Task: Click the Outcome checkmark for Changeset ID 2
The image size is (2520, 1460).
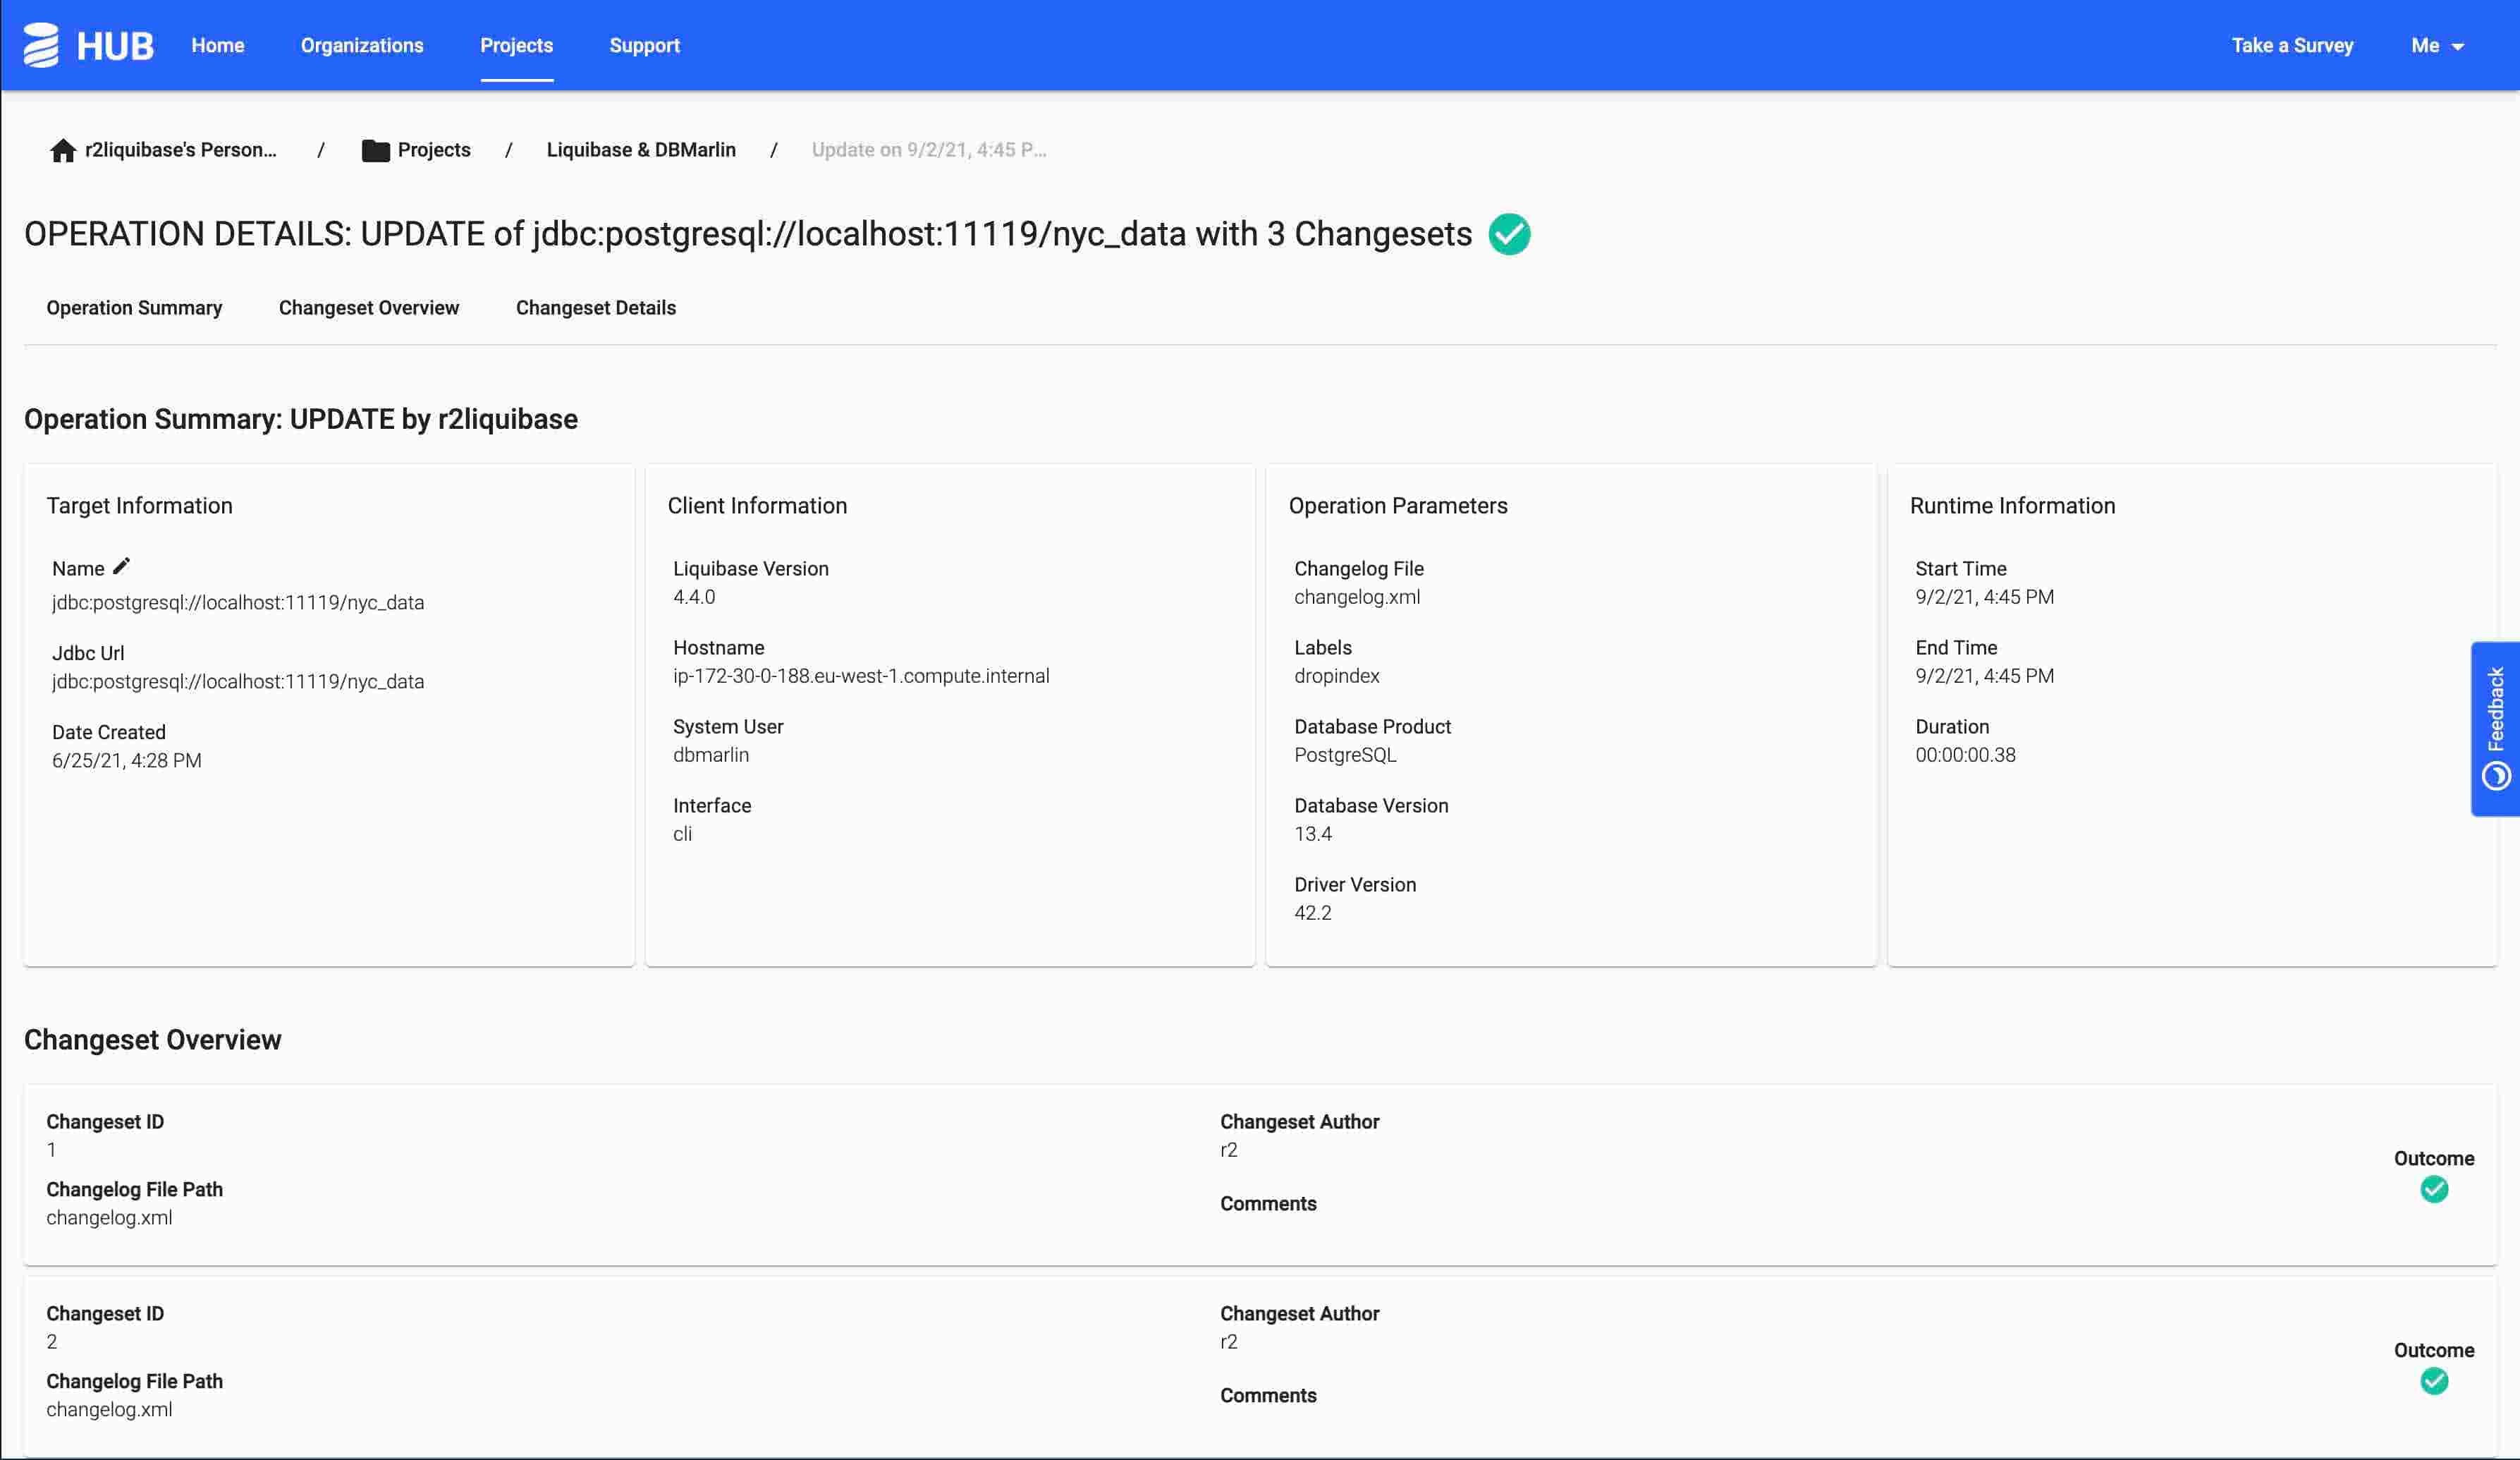Action: pyautogui.click(x=2434, y=1381)
